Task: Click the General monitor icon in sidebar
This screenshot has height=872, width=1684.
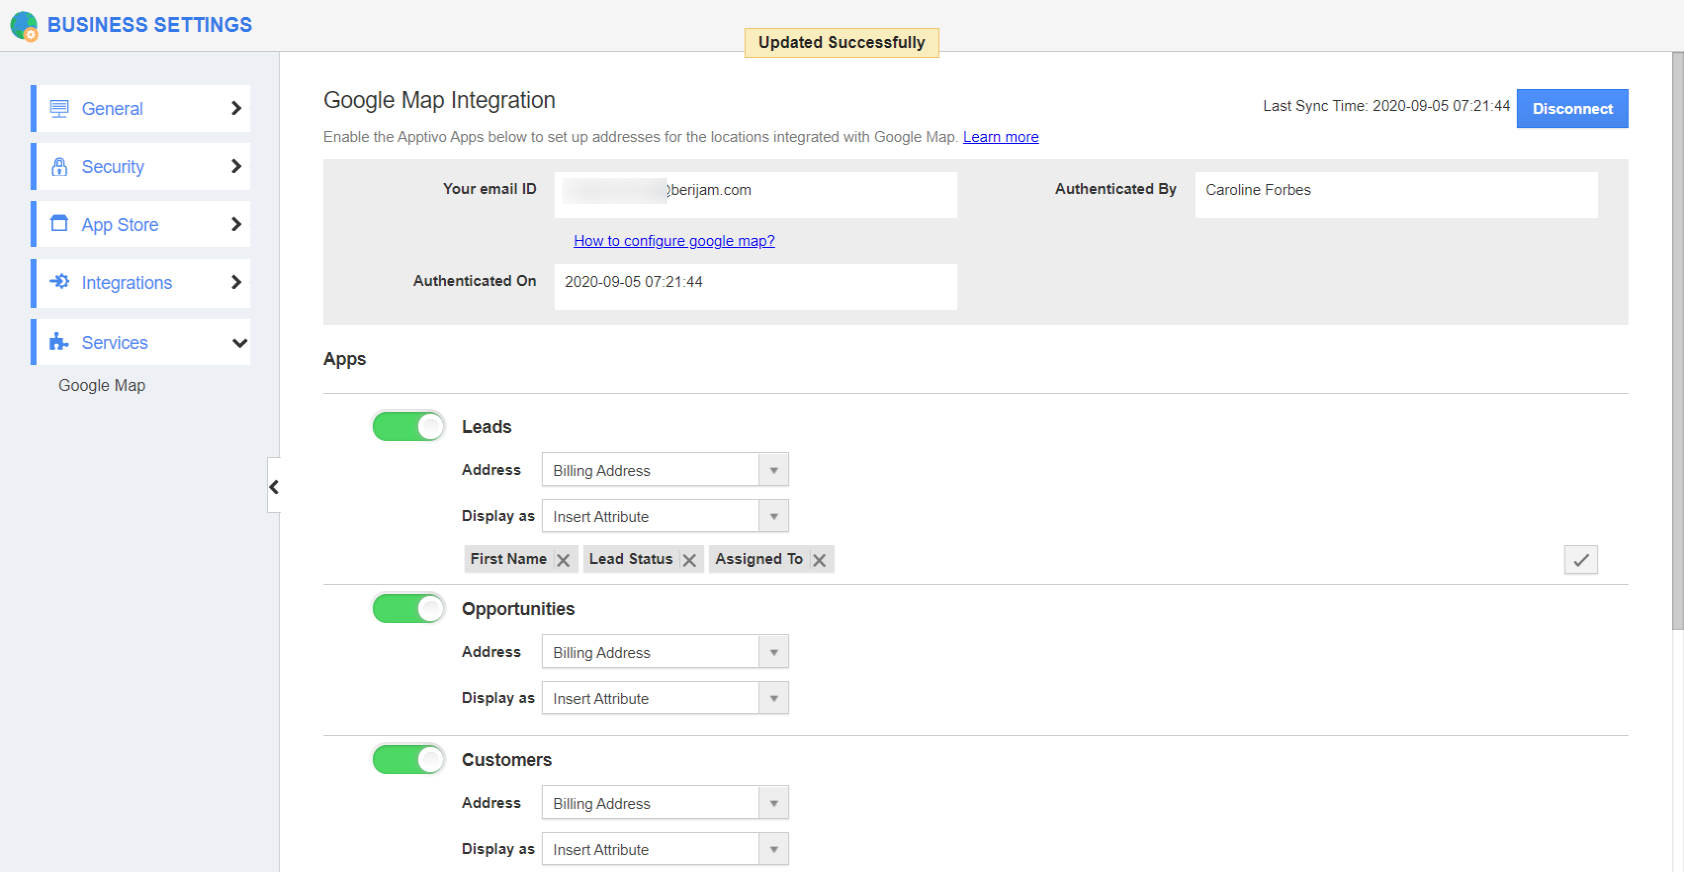Action: click(60, 109)
